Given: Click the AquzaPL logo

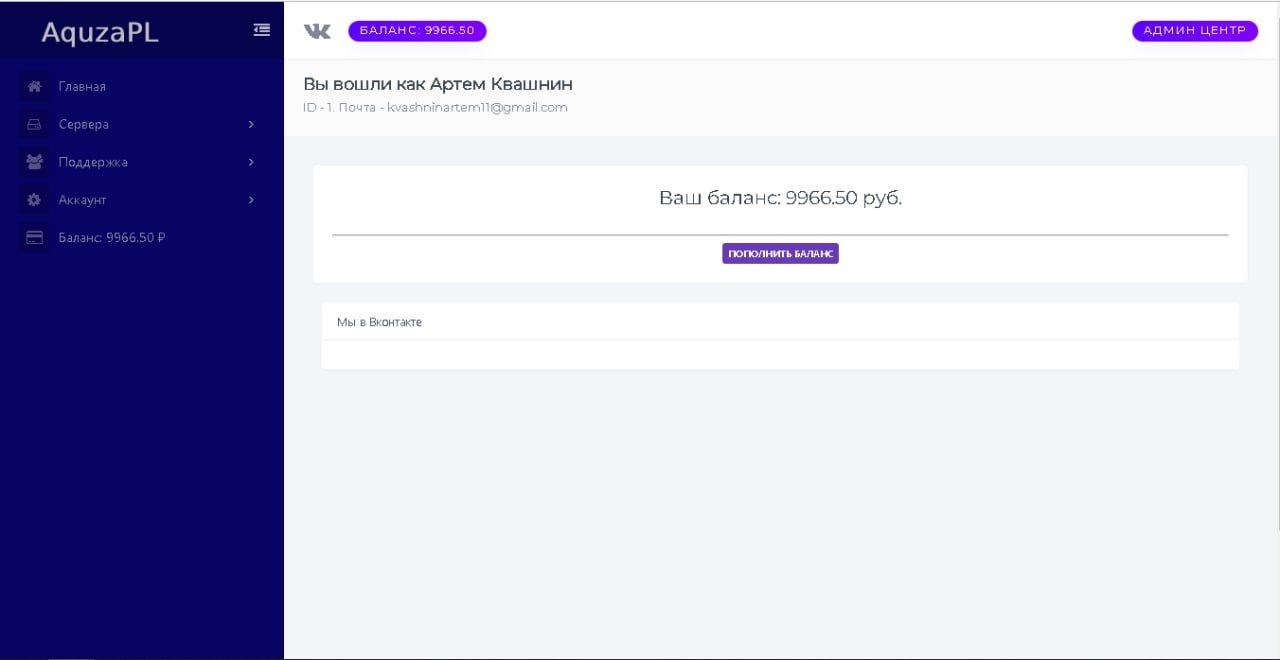Looking at the screenshot, I should coord(100,33).
